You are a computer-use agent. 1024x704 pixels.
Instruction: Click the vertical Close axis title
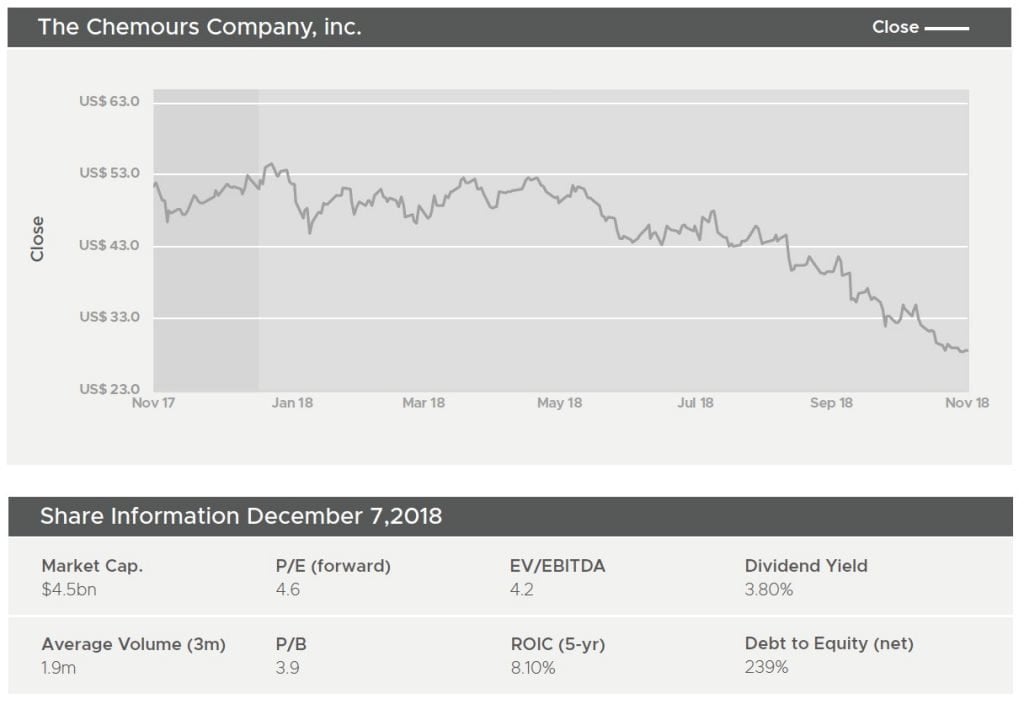point(38,239)
